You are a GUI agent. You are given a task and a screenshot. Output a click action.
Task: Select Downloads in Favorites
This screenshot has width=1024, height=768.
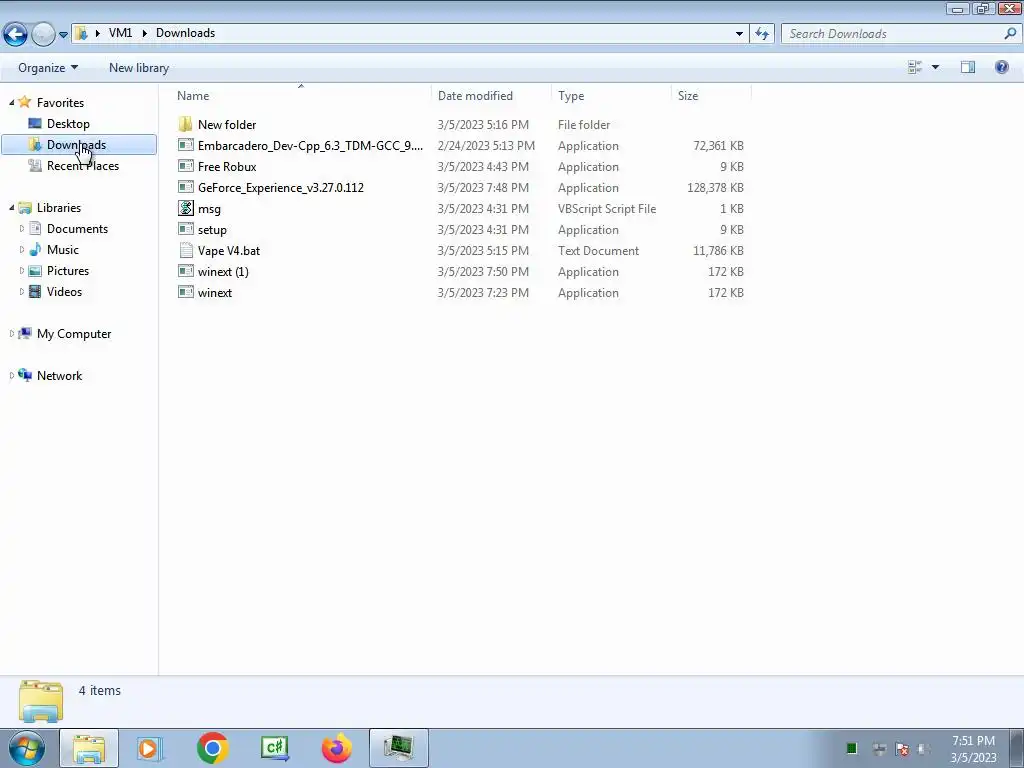(76, 144)
